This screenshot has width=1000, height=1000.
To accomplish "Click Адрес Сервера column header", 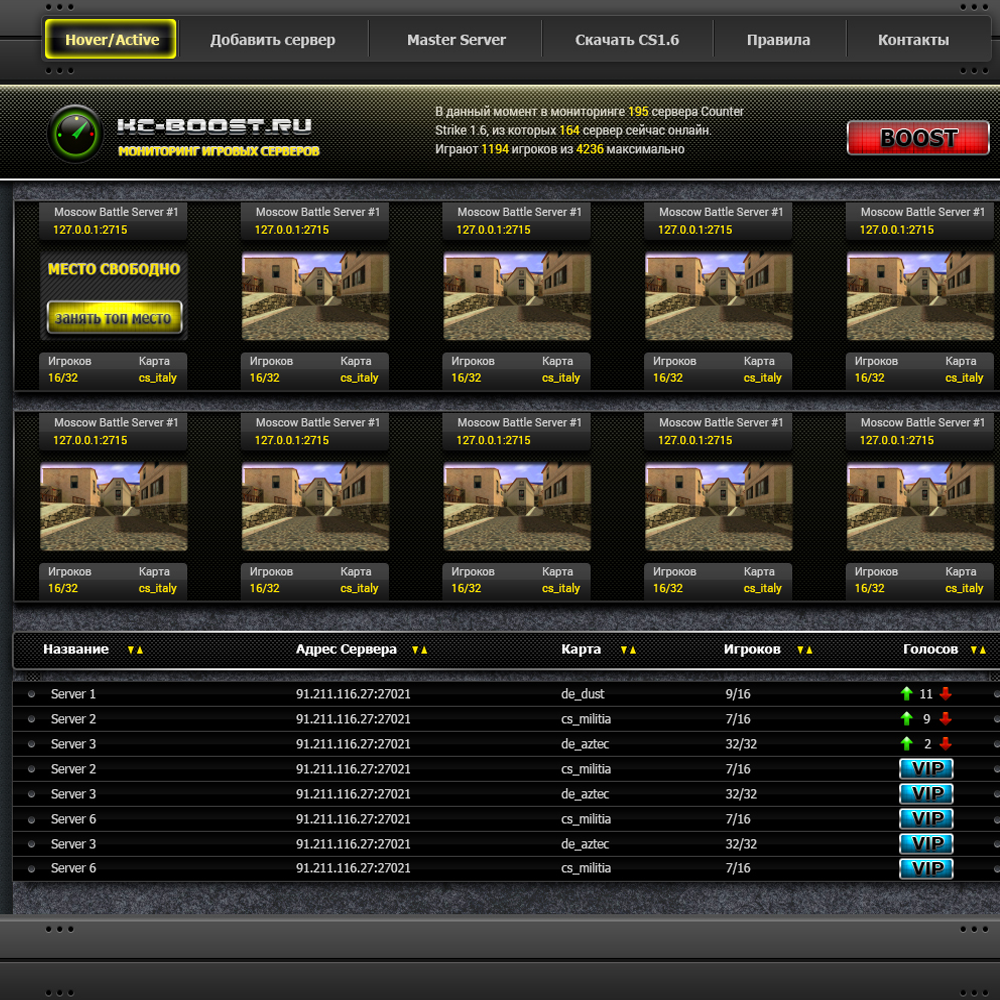I will click(346, 649).
